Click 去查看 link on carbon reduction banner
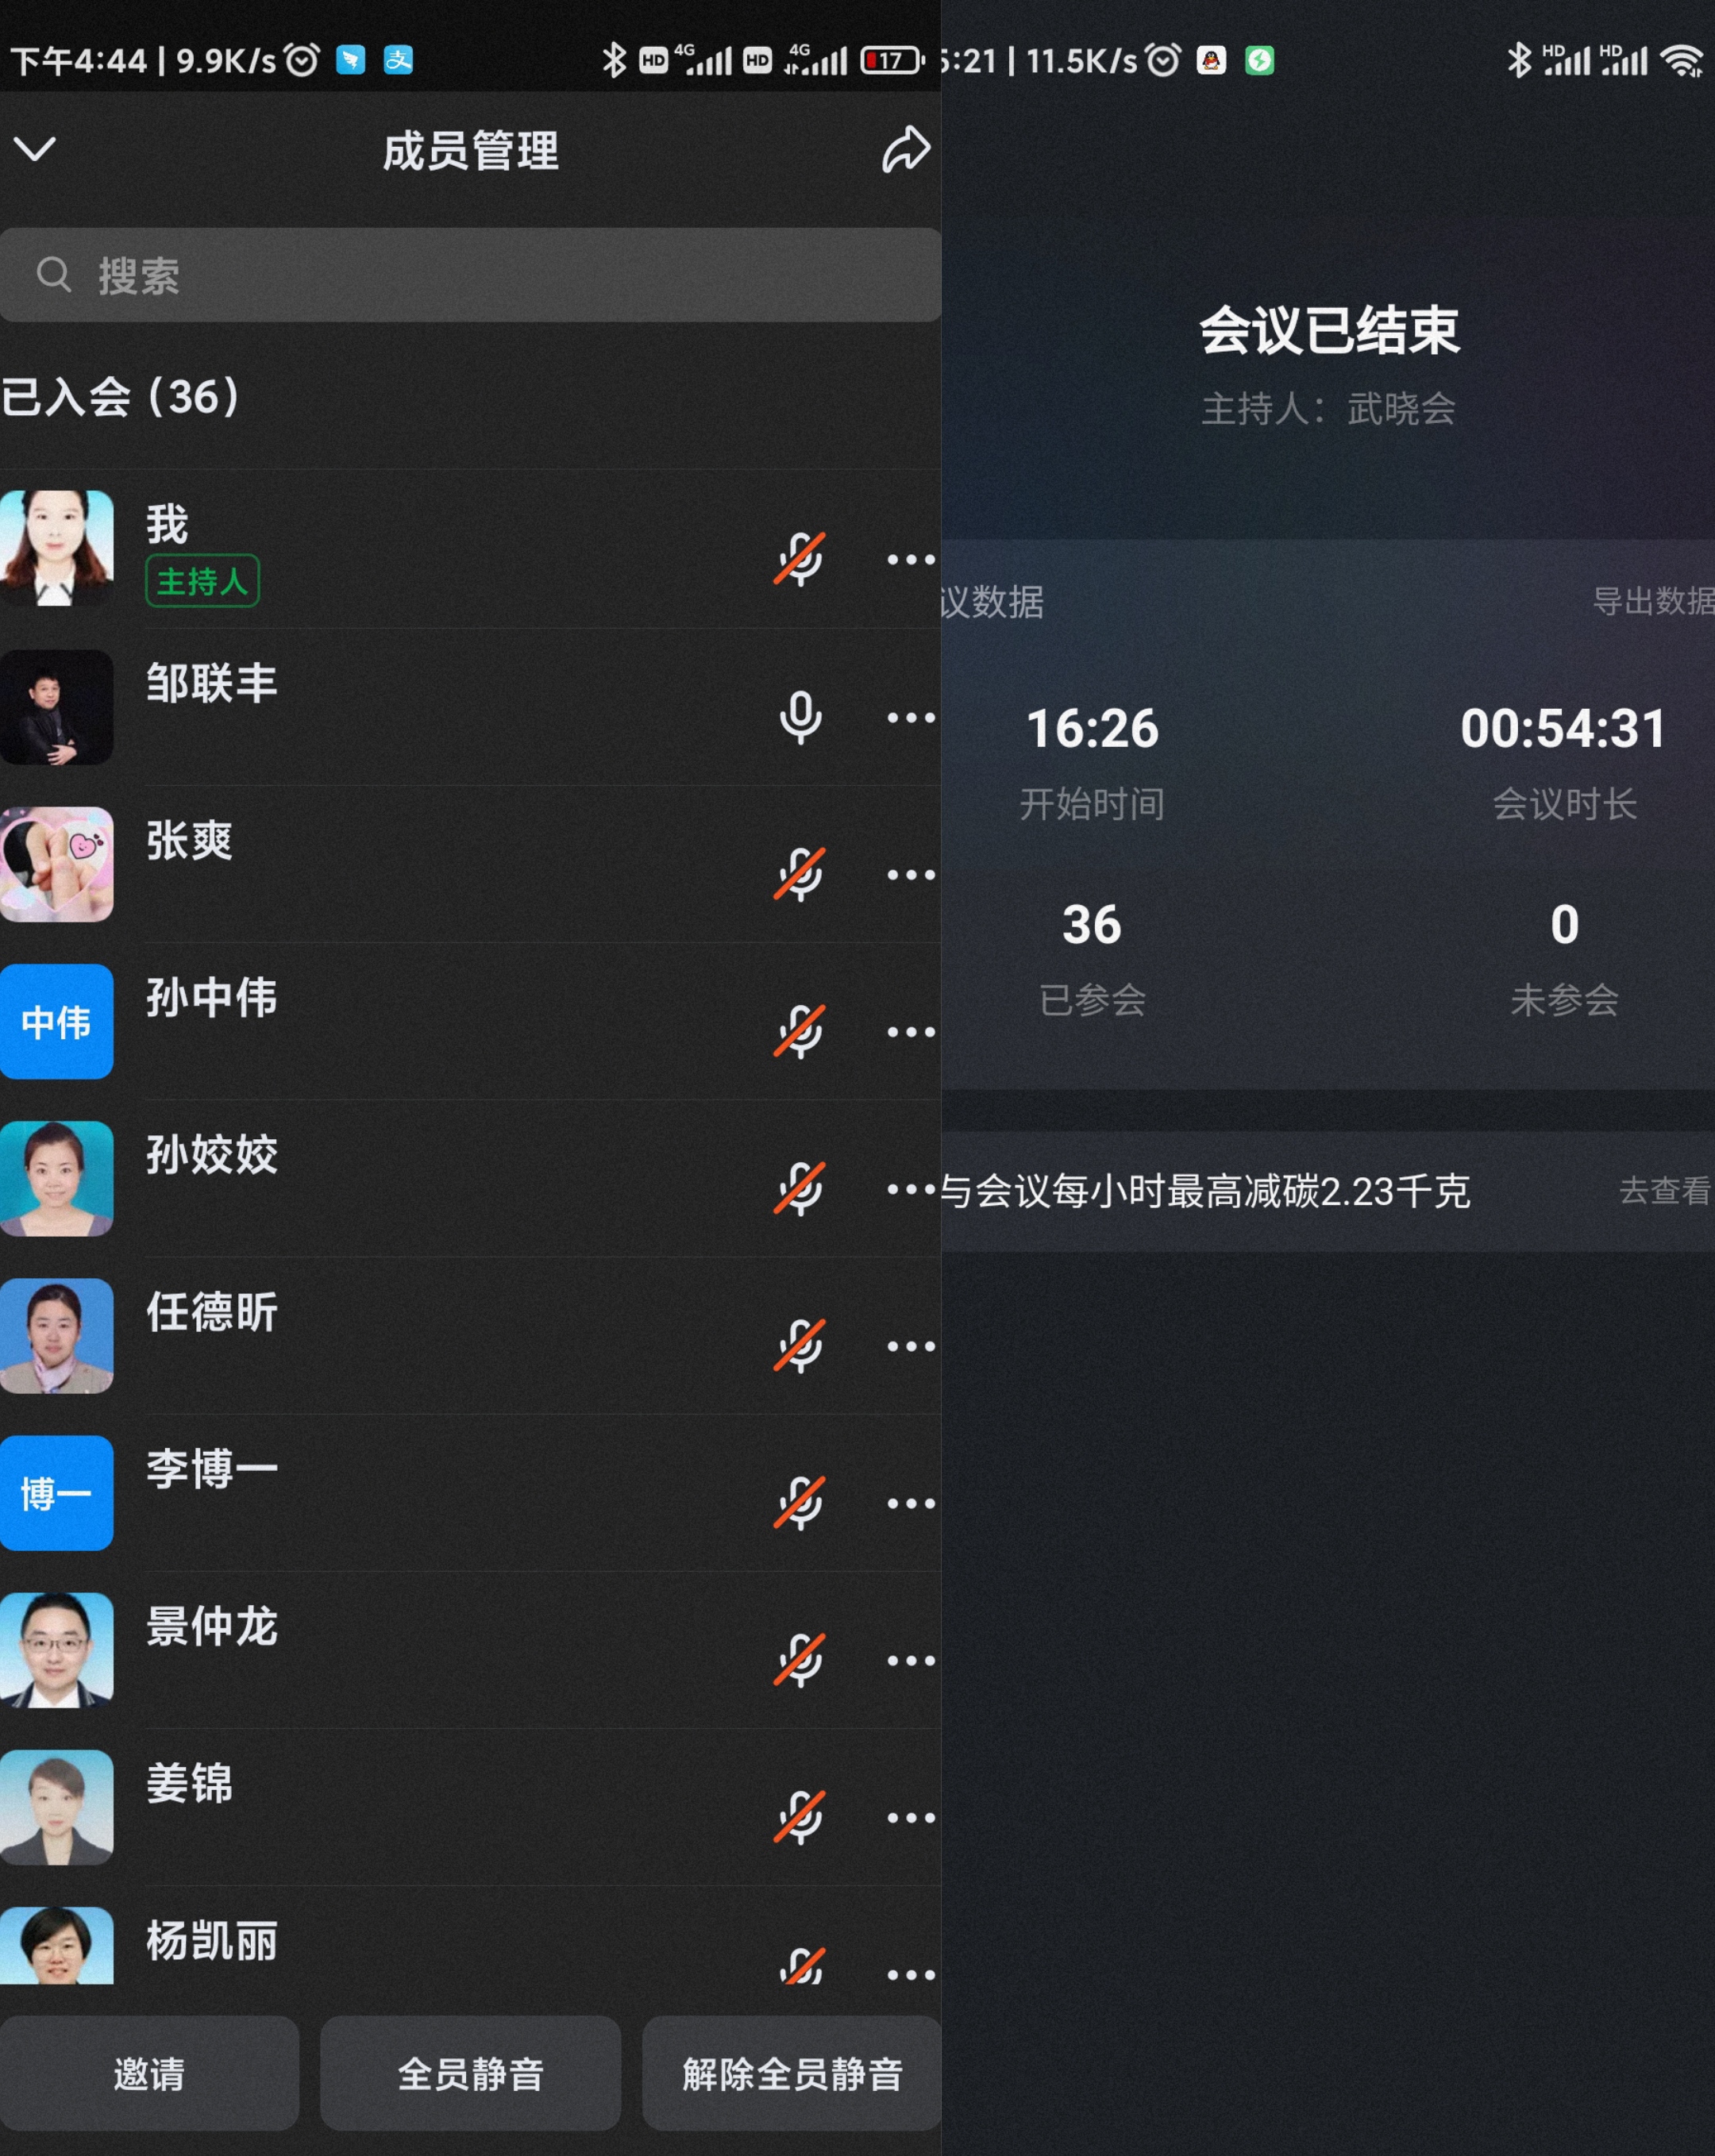Image resolution: width=1715 pixels, height=2156 pixels. (1665, 1190)
